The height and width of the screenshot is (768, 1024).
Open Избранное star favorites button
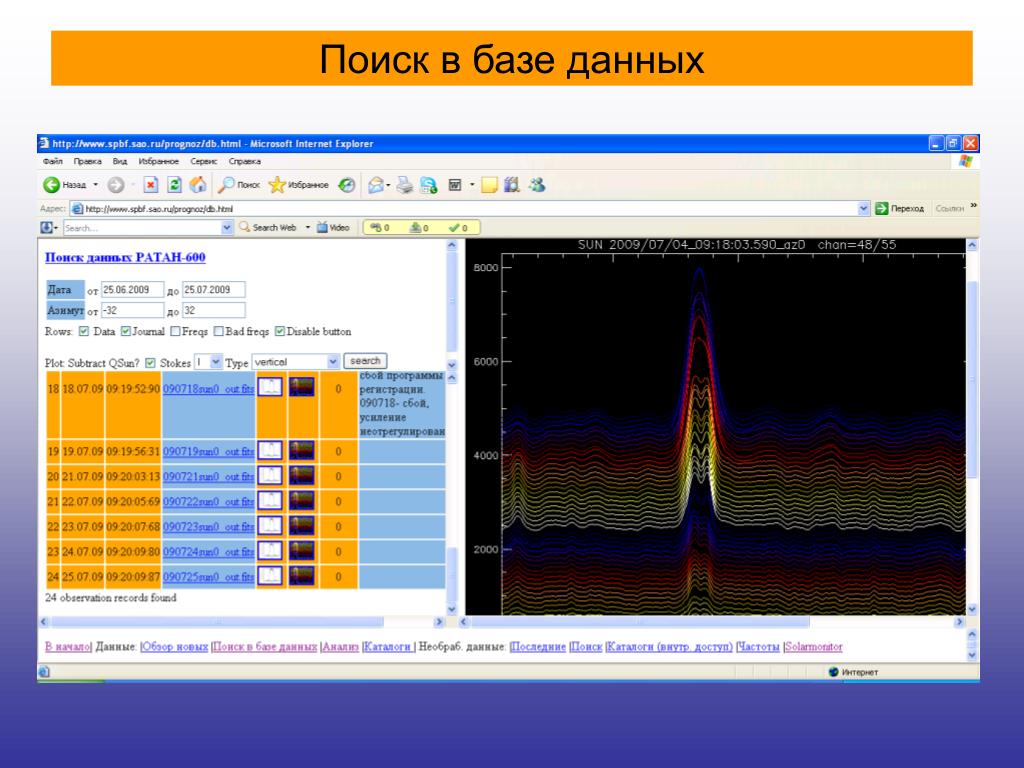[298, 185]
